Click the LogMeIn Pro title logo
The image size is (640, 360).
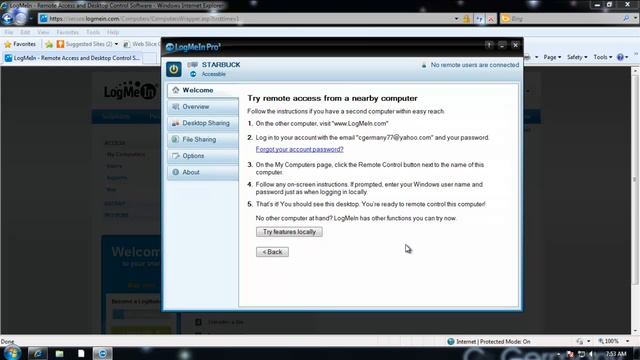point(193,47)
